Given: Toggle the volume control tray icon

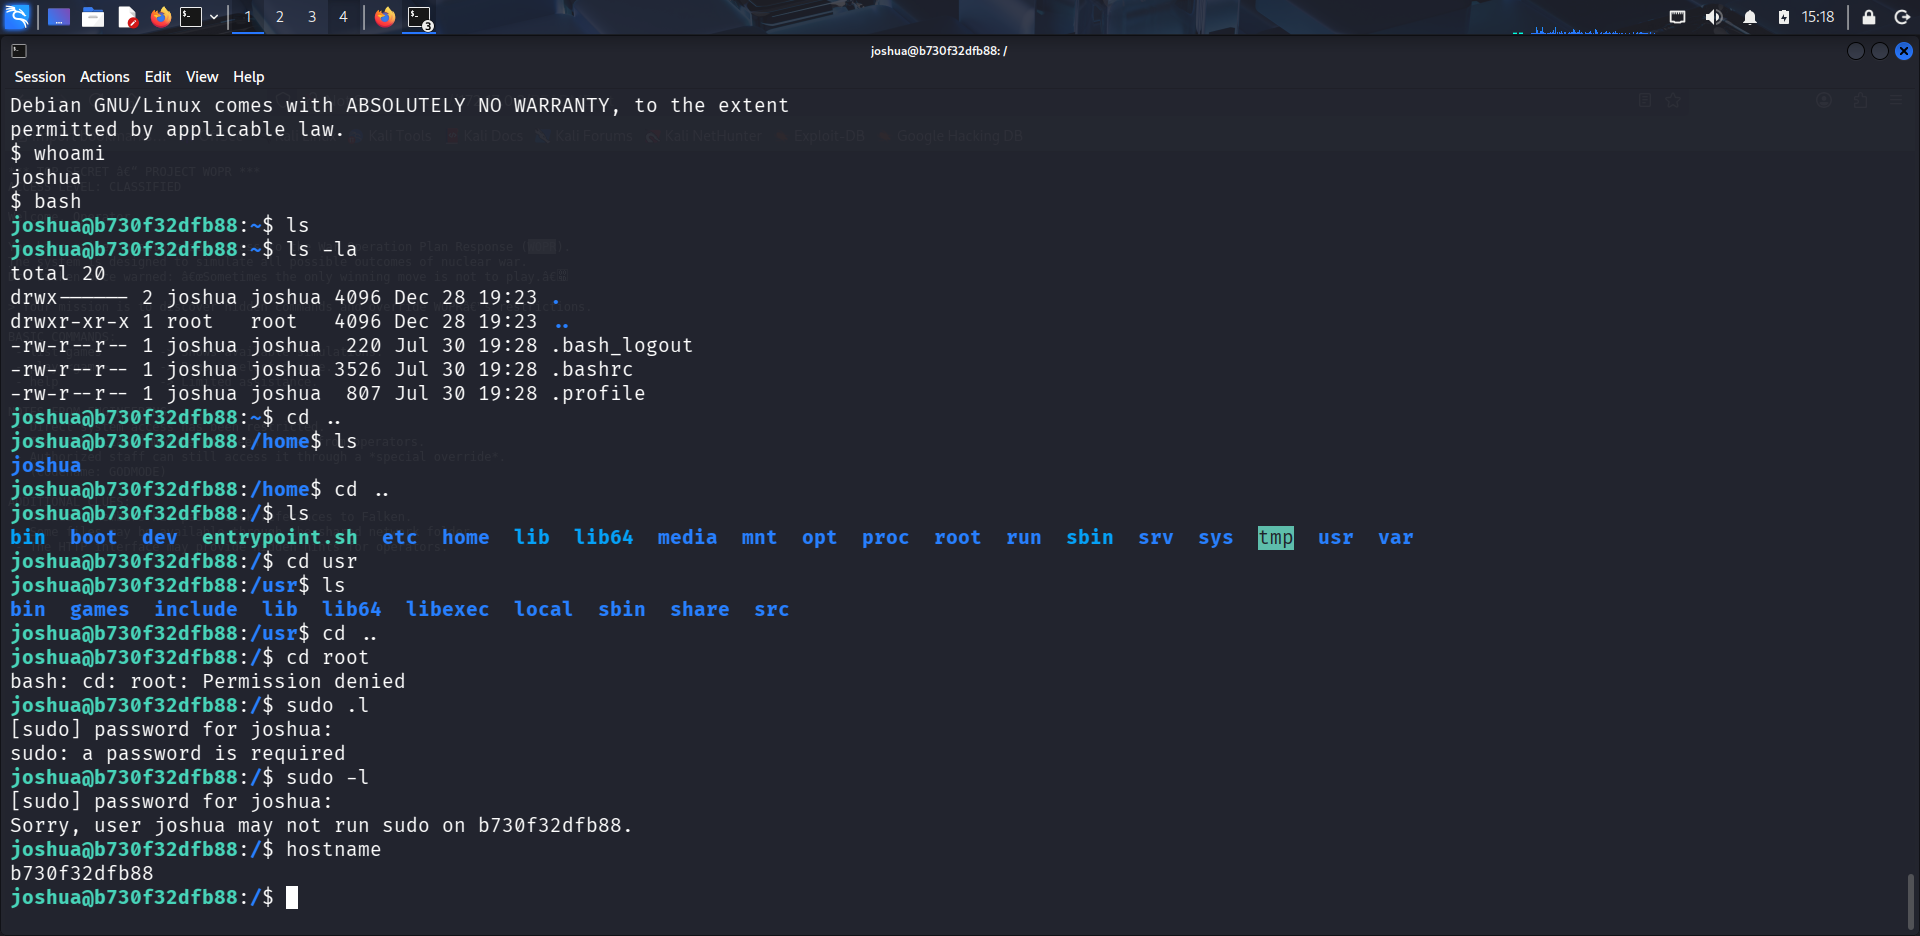Looking at the screenshot, I should coord(1714,17).
